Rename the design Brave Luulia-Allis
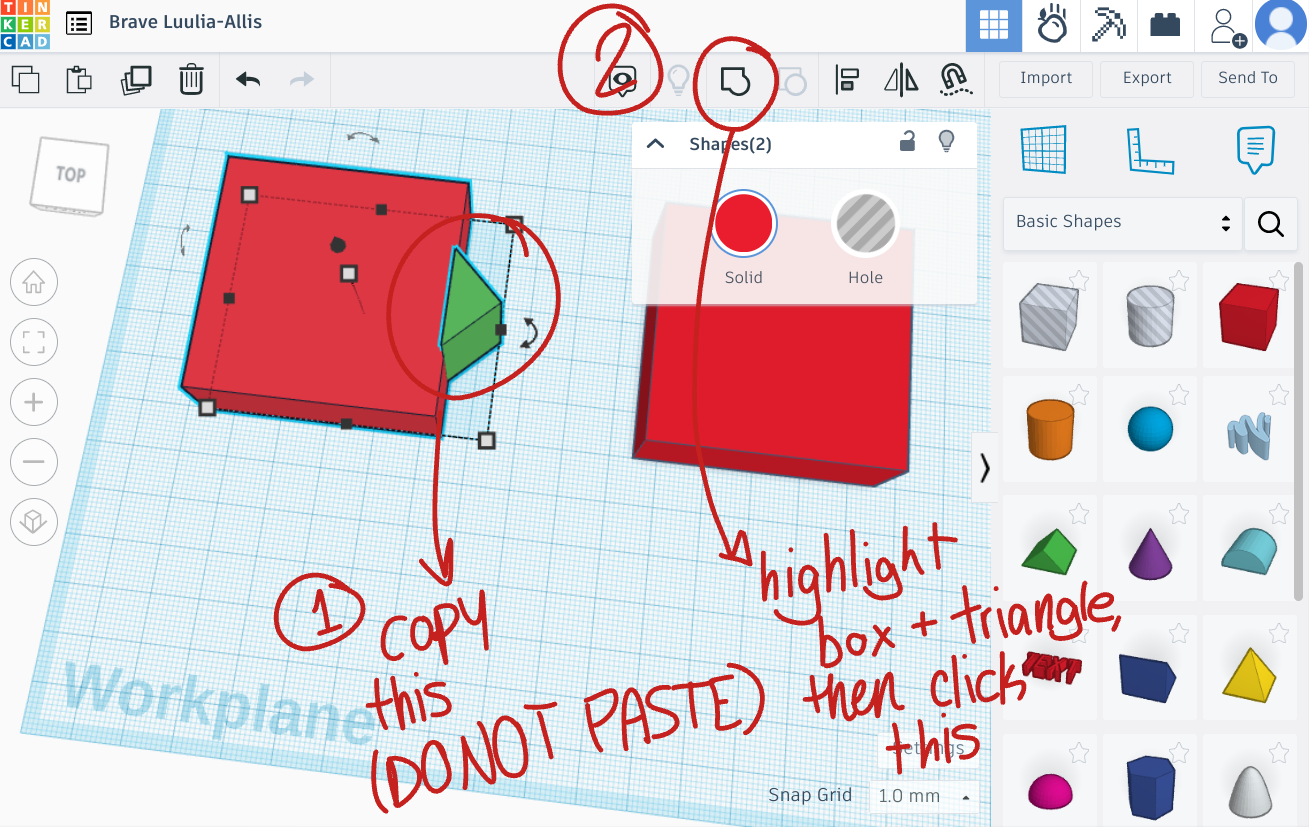The height and width of the screenshot is (827, 1309). (185, 22)
